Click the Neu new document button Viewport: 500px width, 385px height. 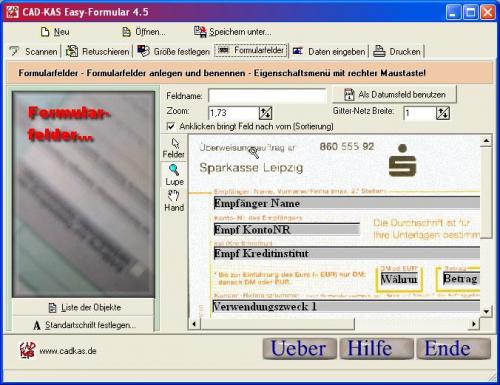[x=55, y=32]
